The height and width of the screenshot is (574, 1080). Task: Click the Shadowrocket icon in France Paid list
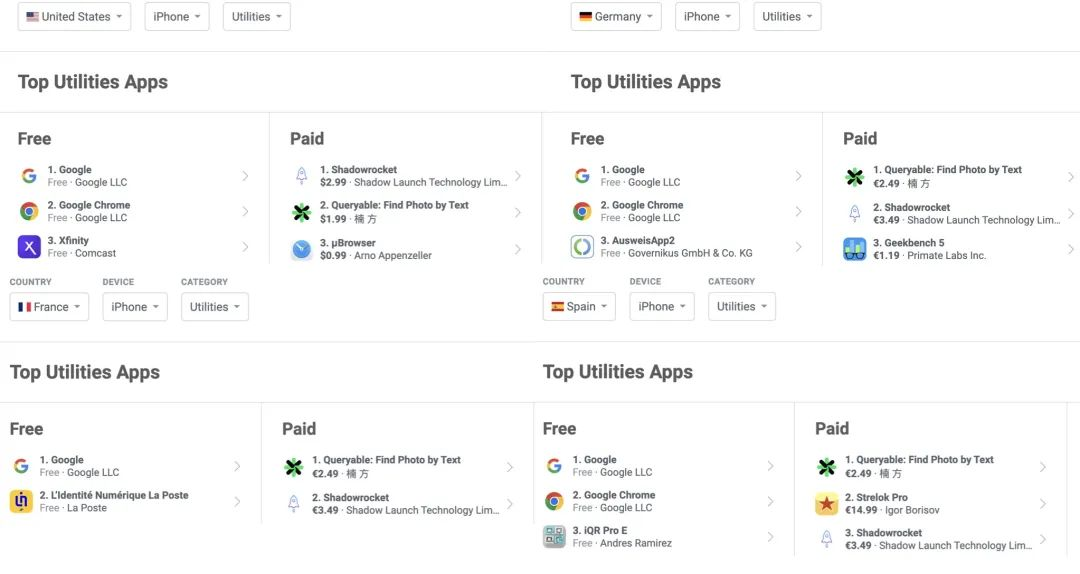tap(293, 504)
